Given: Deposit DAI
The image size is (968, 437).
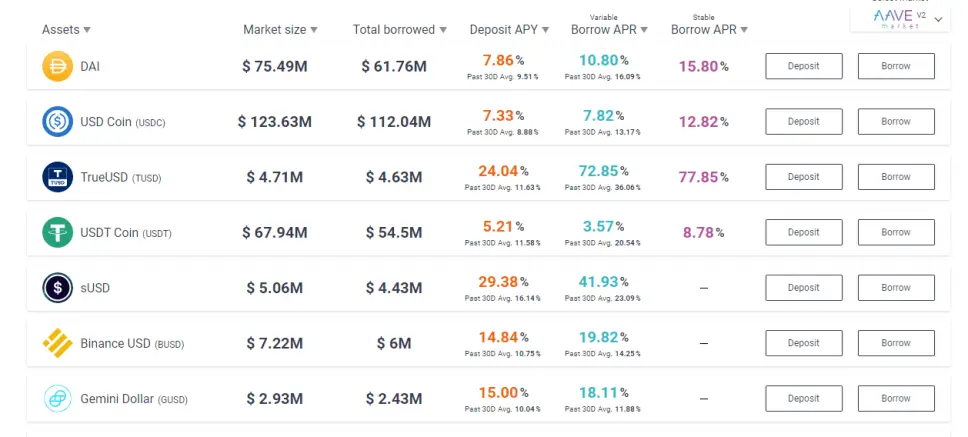Looking at the screenshot, I should (804, 66).
